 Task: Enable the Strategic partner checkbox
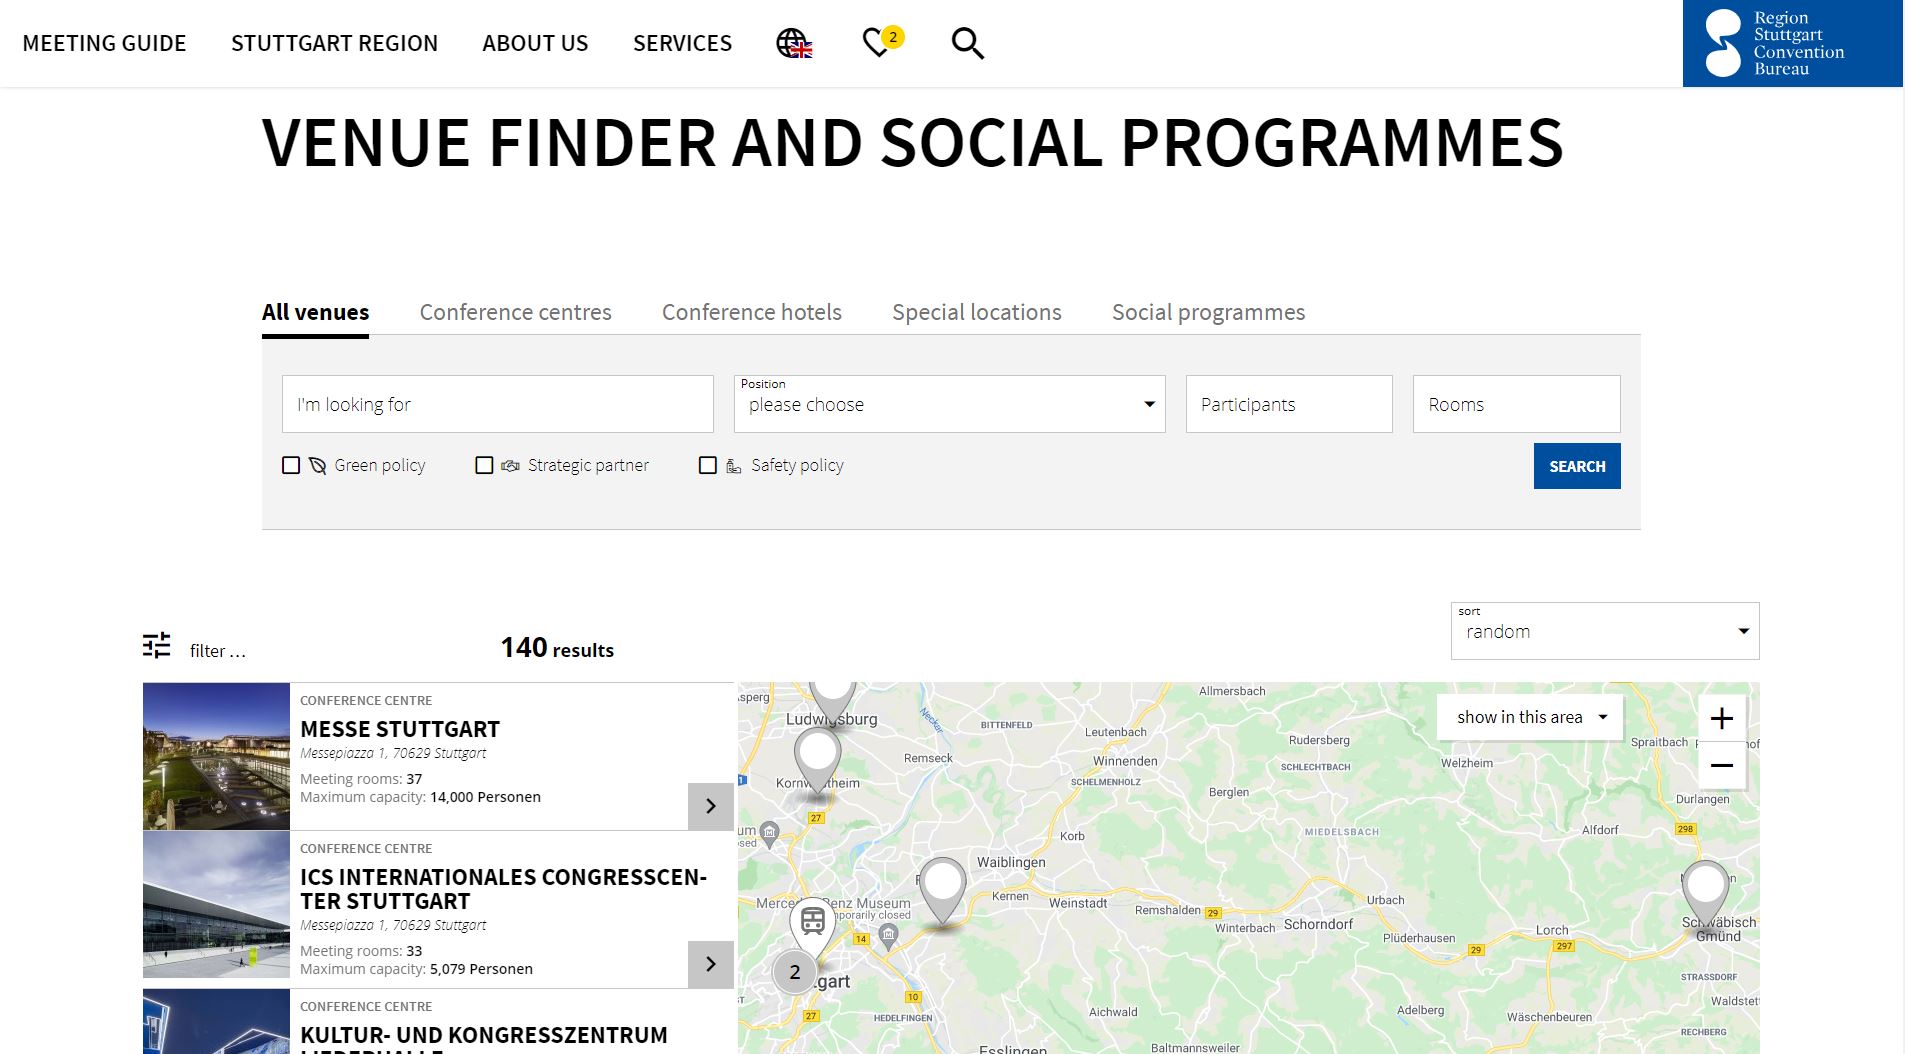coord(484,465)
